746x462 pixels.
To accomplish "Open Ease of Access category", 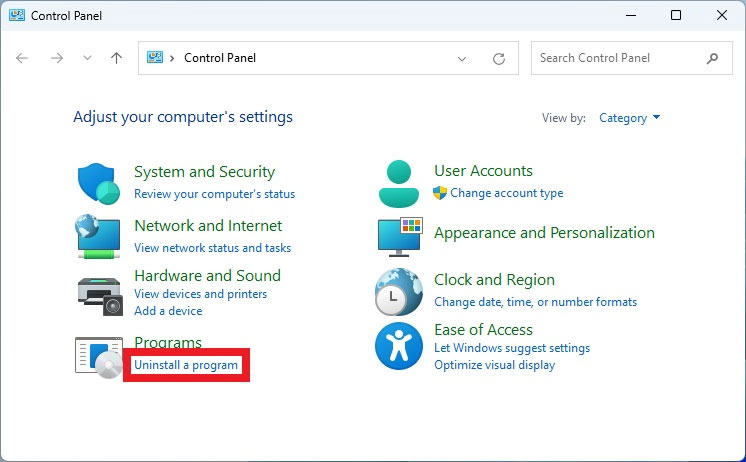I will click(483, 330).
